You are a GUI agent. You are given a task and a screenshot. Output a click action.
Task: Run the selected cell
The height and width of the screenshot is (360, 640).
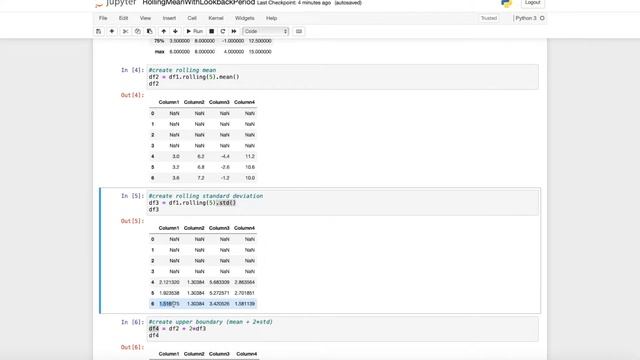(194, 31)
